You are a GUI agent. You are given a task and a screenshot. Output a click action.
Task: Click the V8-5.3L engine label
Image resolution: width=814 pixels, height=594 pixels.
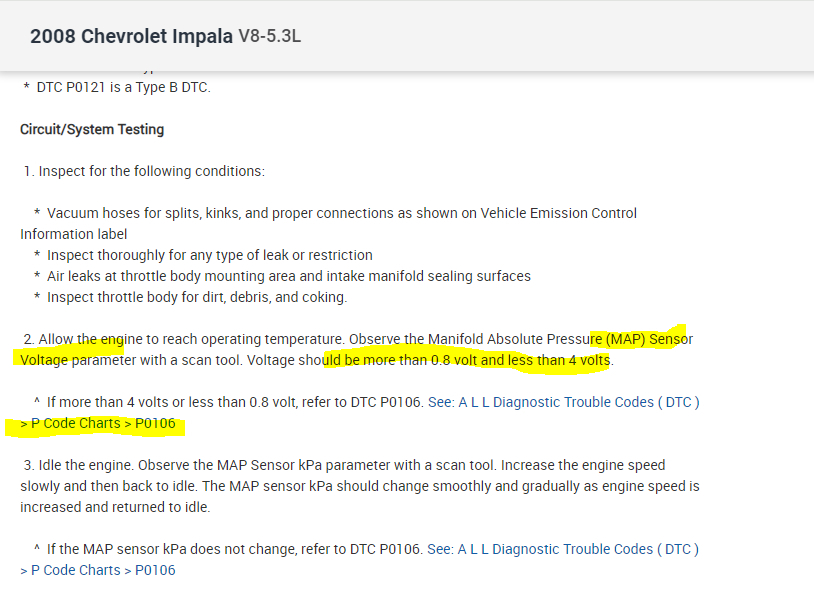pyautogui.click(x=270, y=37)
